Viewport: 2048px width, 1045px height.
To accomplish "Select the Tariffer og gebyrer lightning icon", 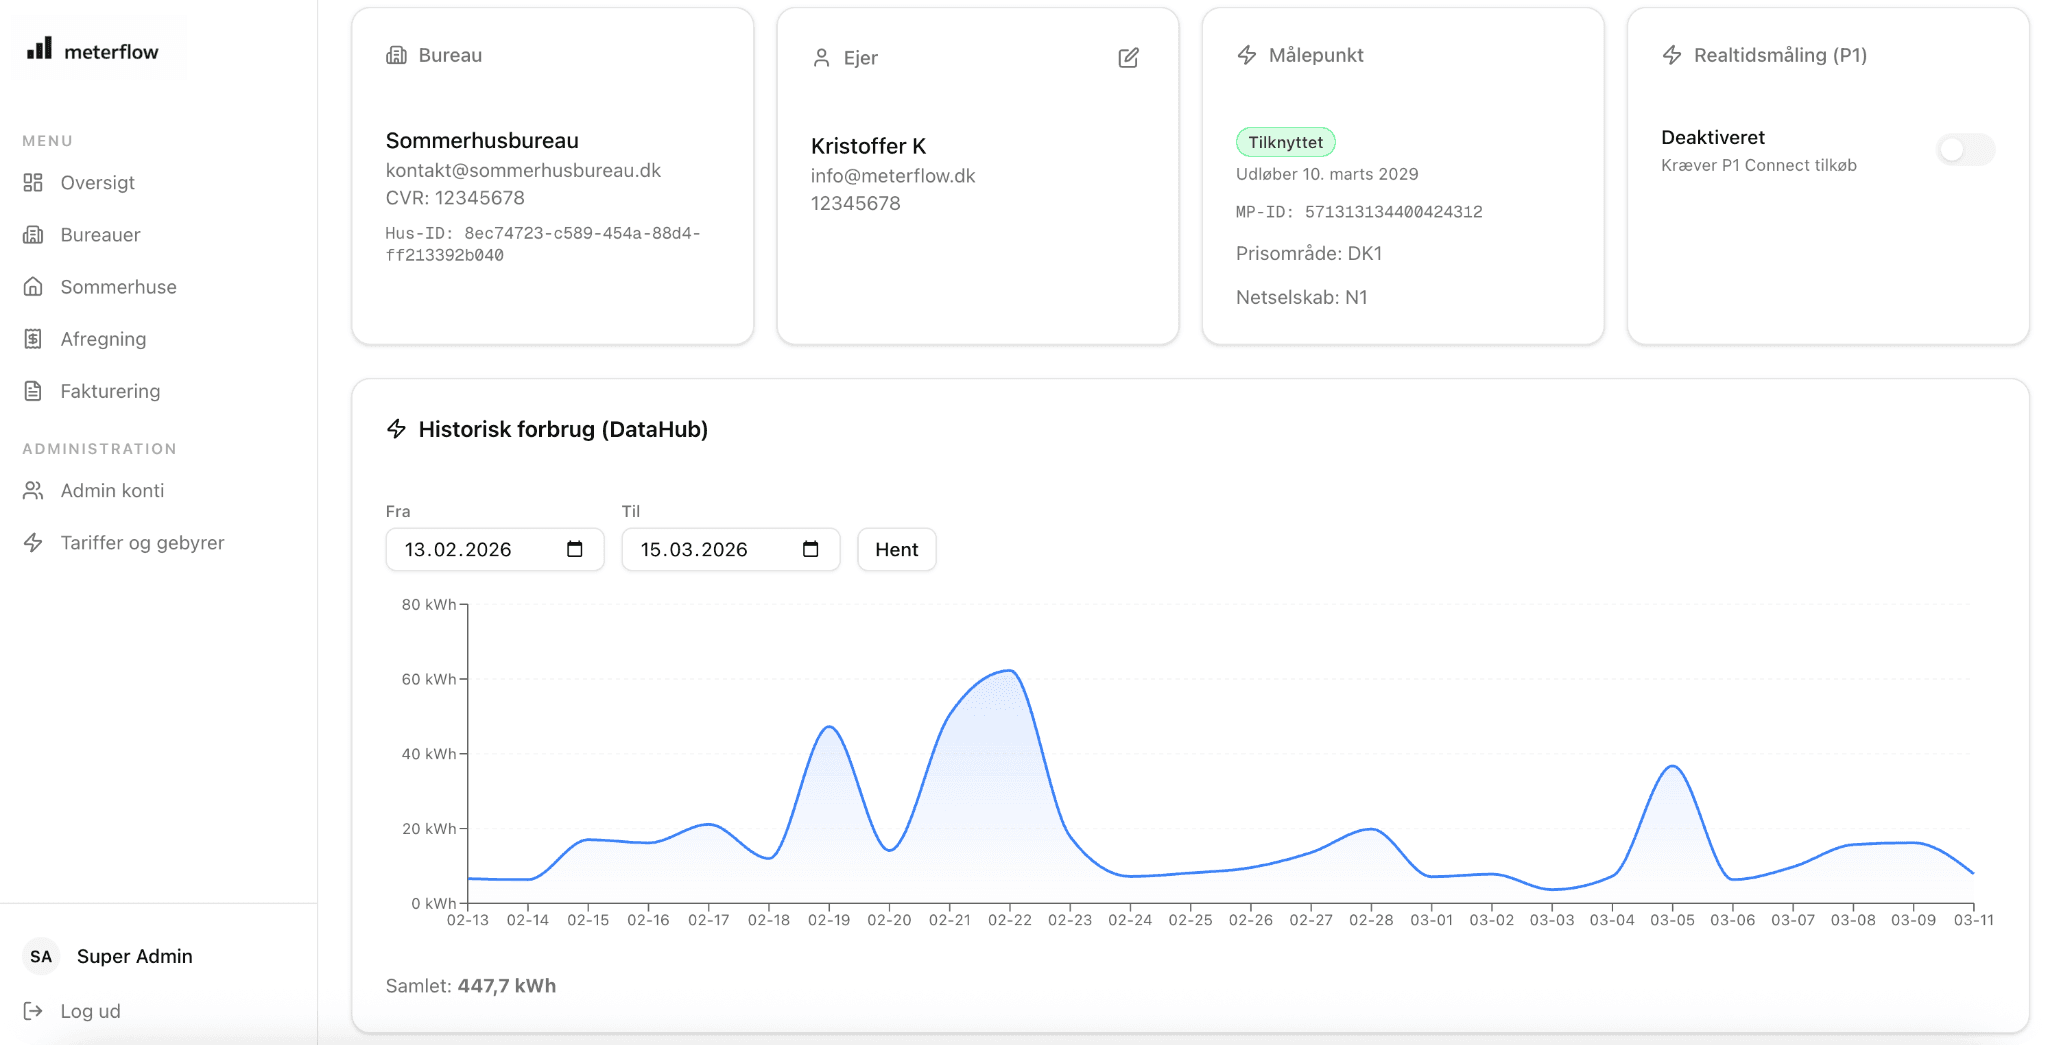I will pyautogui.click(x=34, y=543).
